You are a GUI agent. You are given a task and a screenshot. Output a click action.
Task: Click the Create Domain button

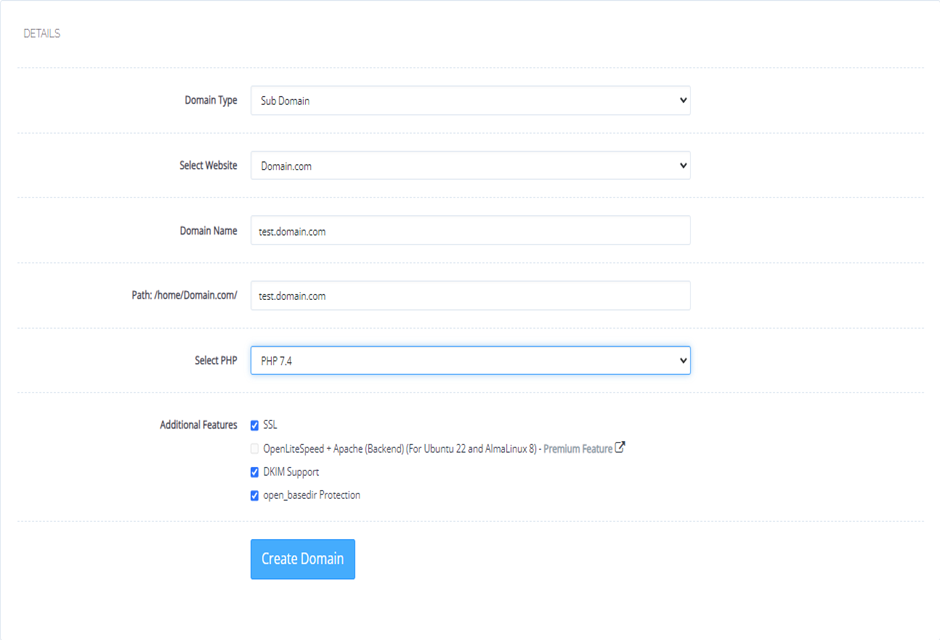tap(302, 559)
